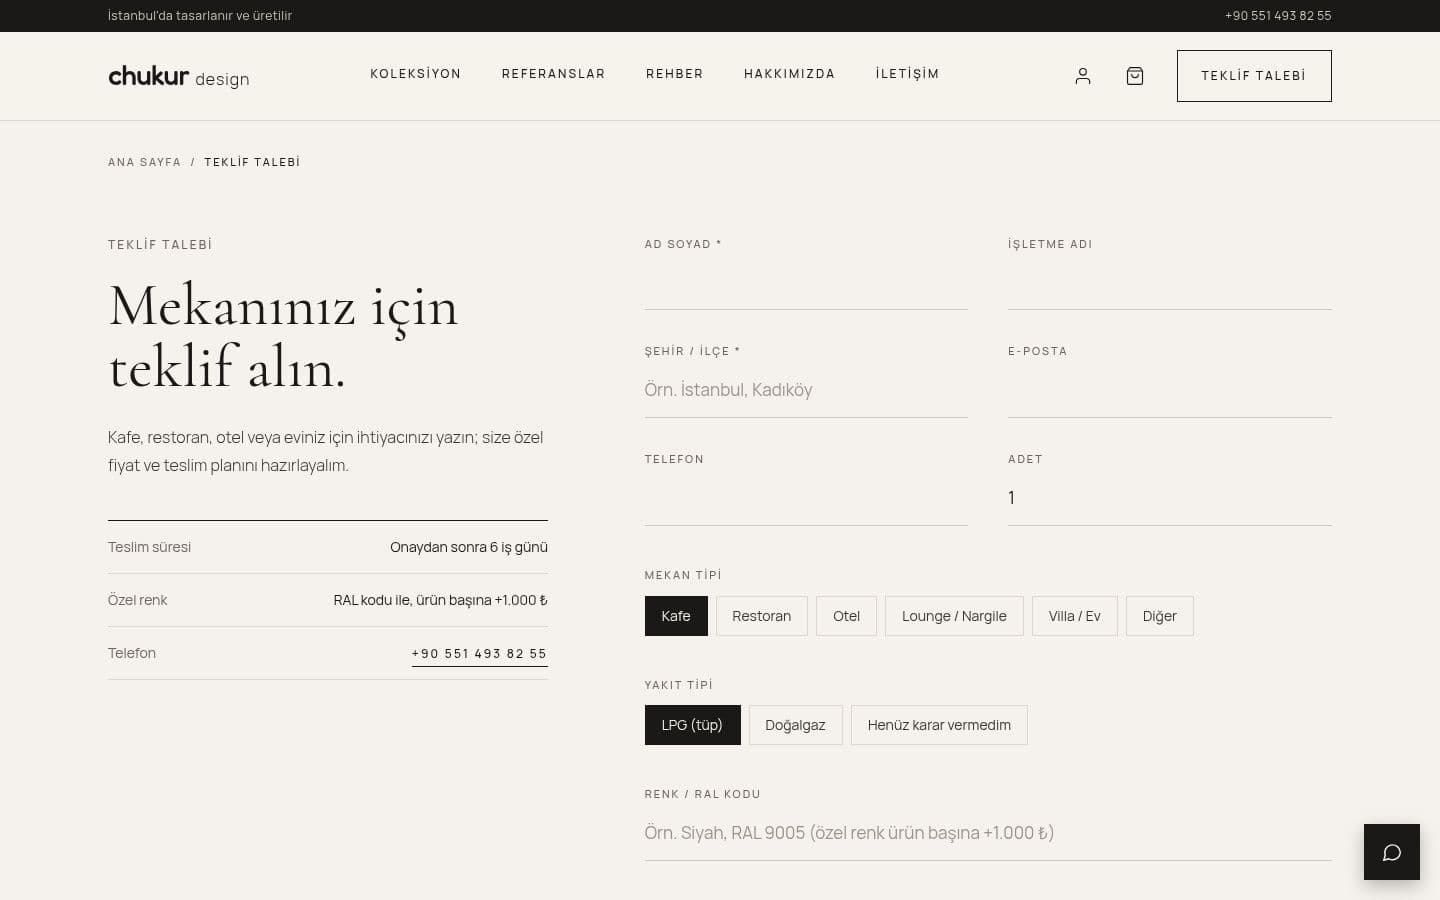Image resolution: width=1440 pixels, height=900 pixels.
Task: Open the shopping cart icon
Action: tap(1134, 76)
